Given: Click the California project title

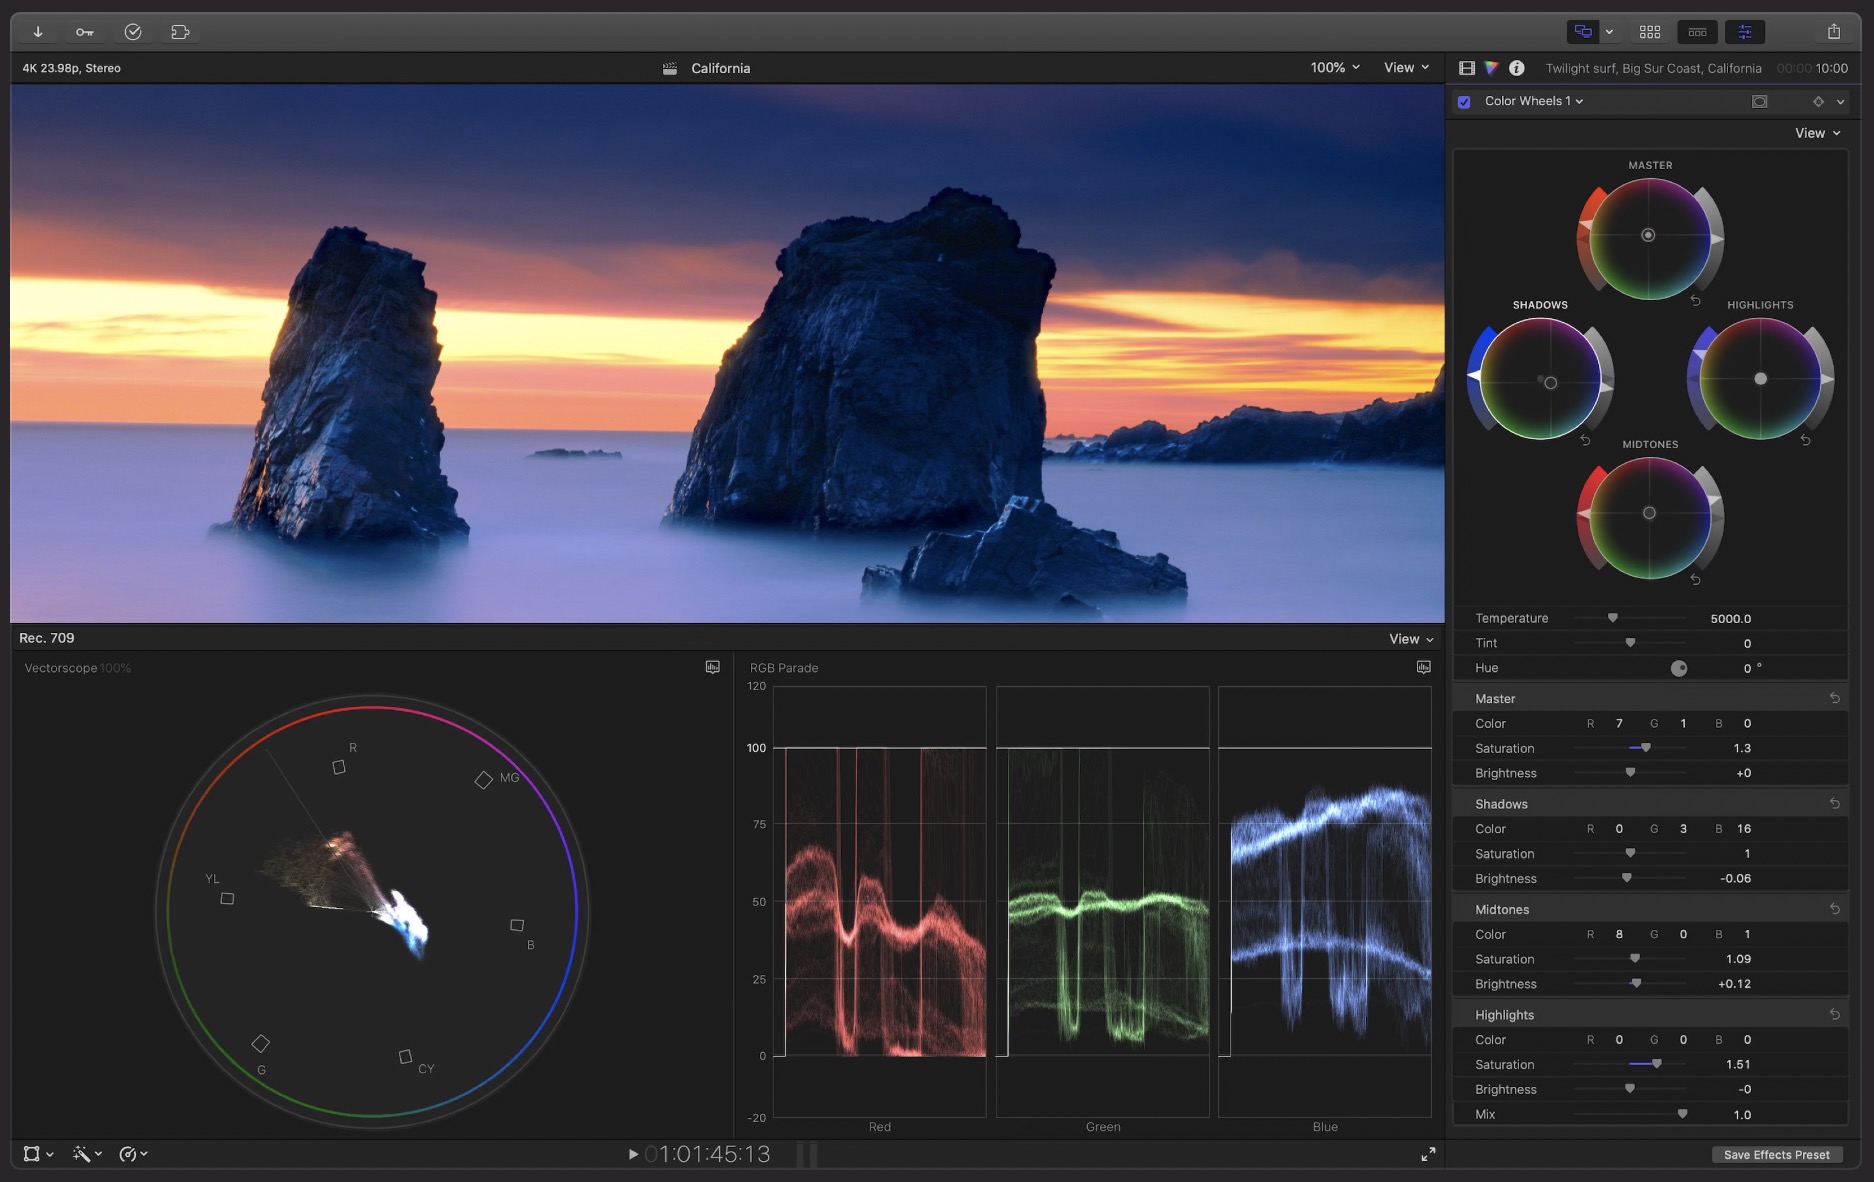Looking at the screenshot, I should point(720,68).
